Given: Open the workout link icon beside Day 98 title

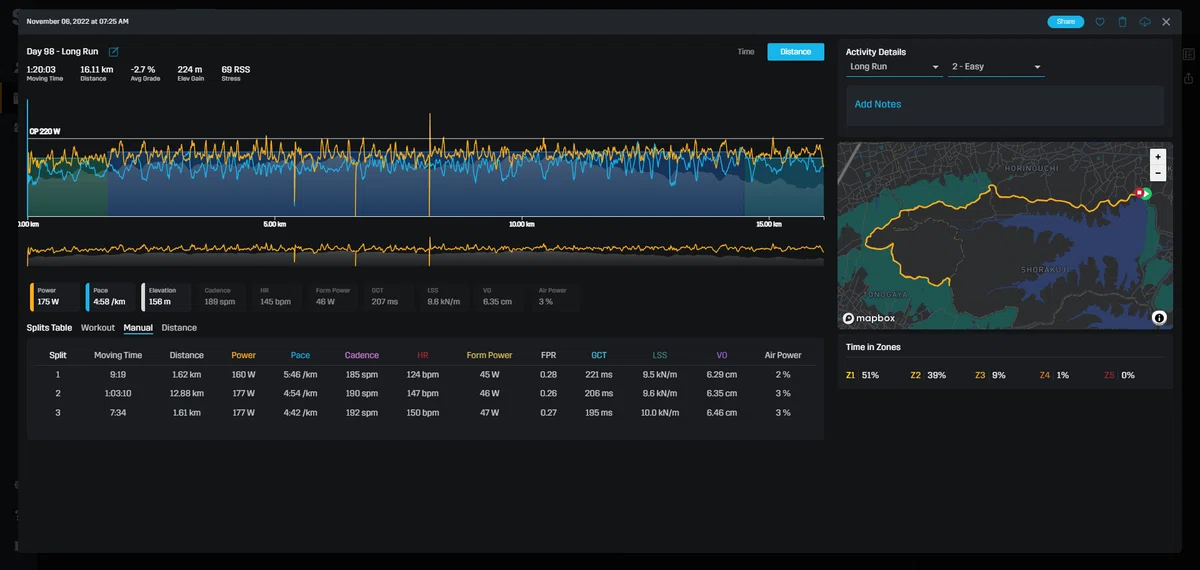Looking at the screenshot, I should click(x=113, y=52).
